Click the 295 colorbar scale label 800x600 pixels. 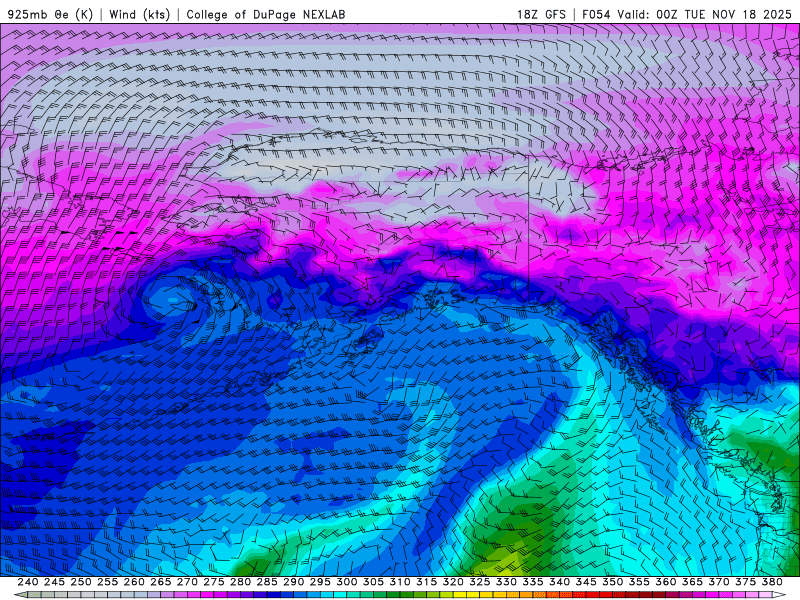pos(320,582)
